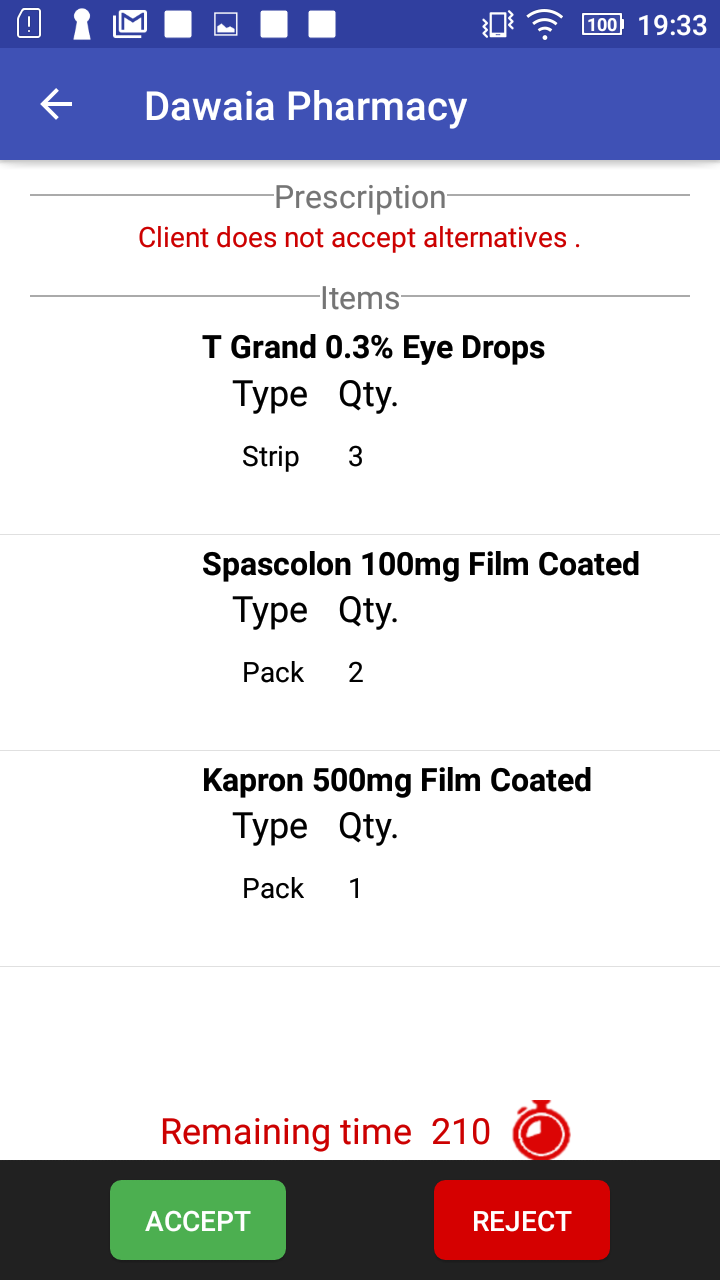720x1280 pixels.
Task: Click the red stopwatch timer icon
Action: [541, 1131]
